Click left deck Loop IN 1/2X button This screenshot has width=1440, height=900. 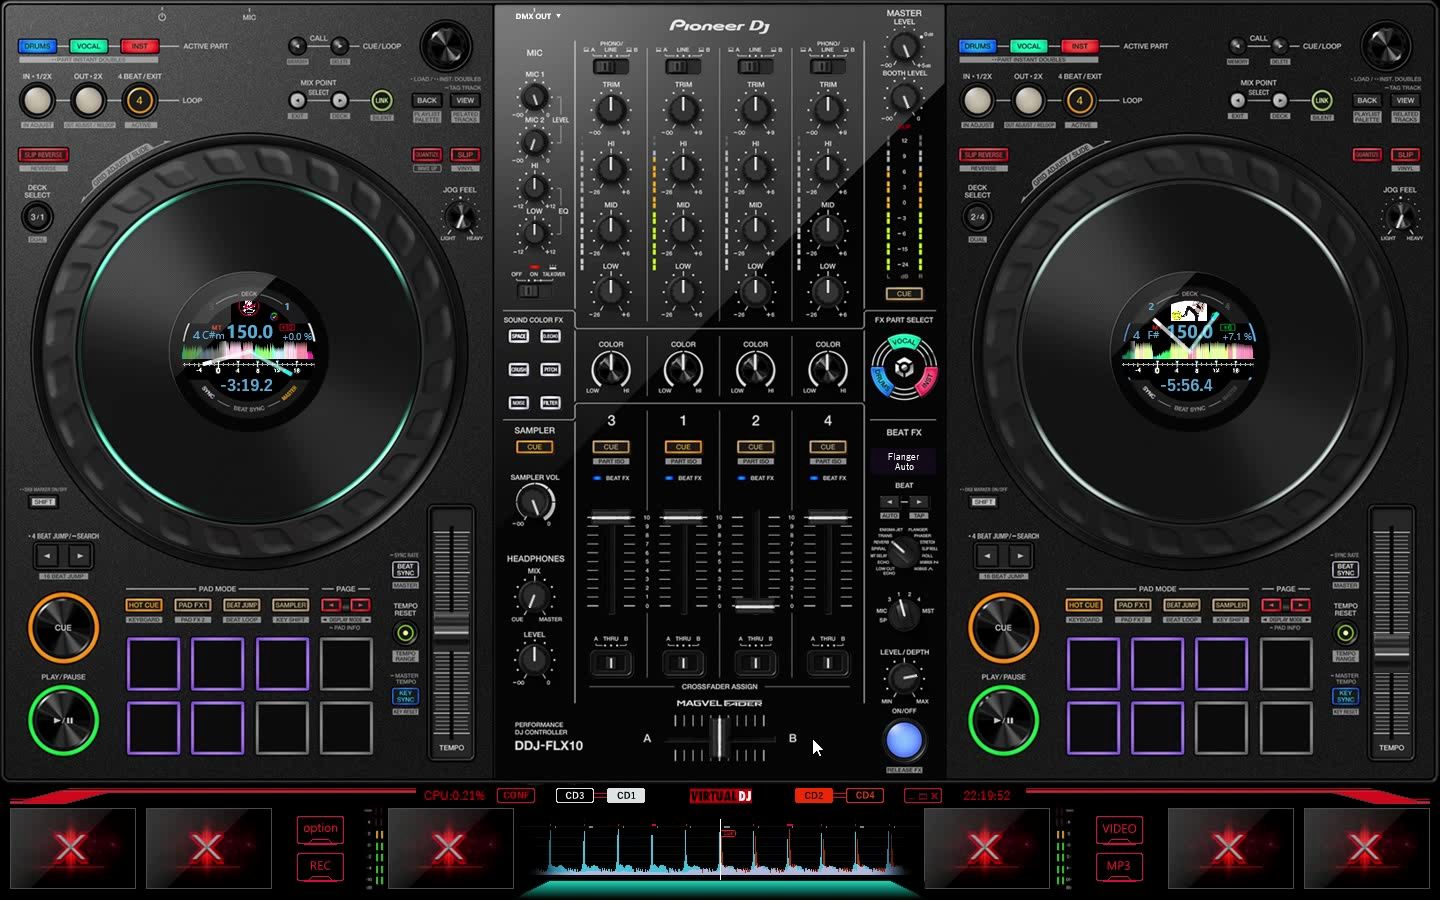[37, 100]
